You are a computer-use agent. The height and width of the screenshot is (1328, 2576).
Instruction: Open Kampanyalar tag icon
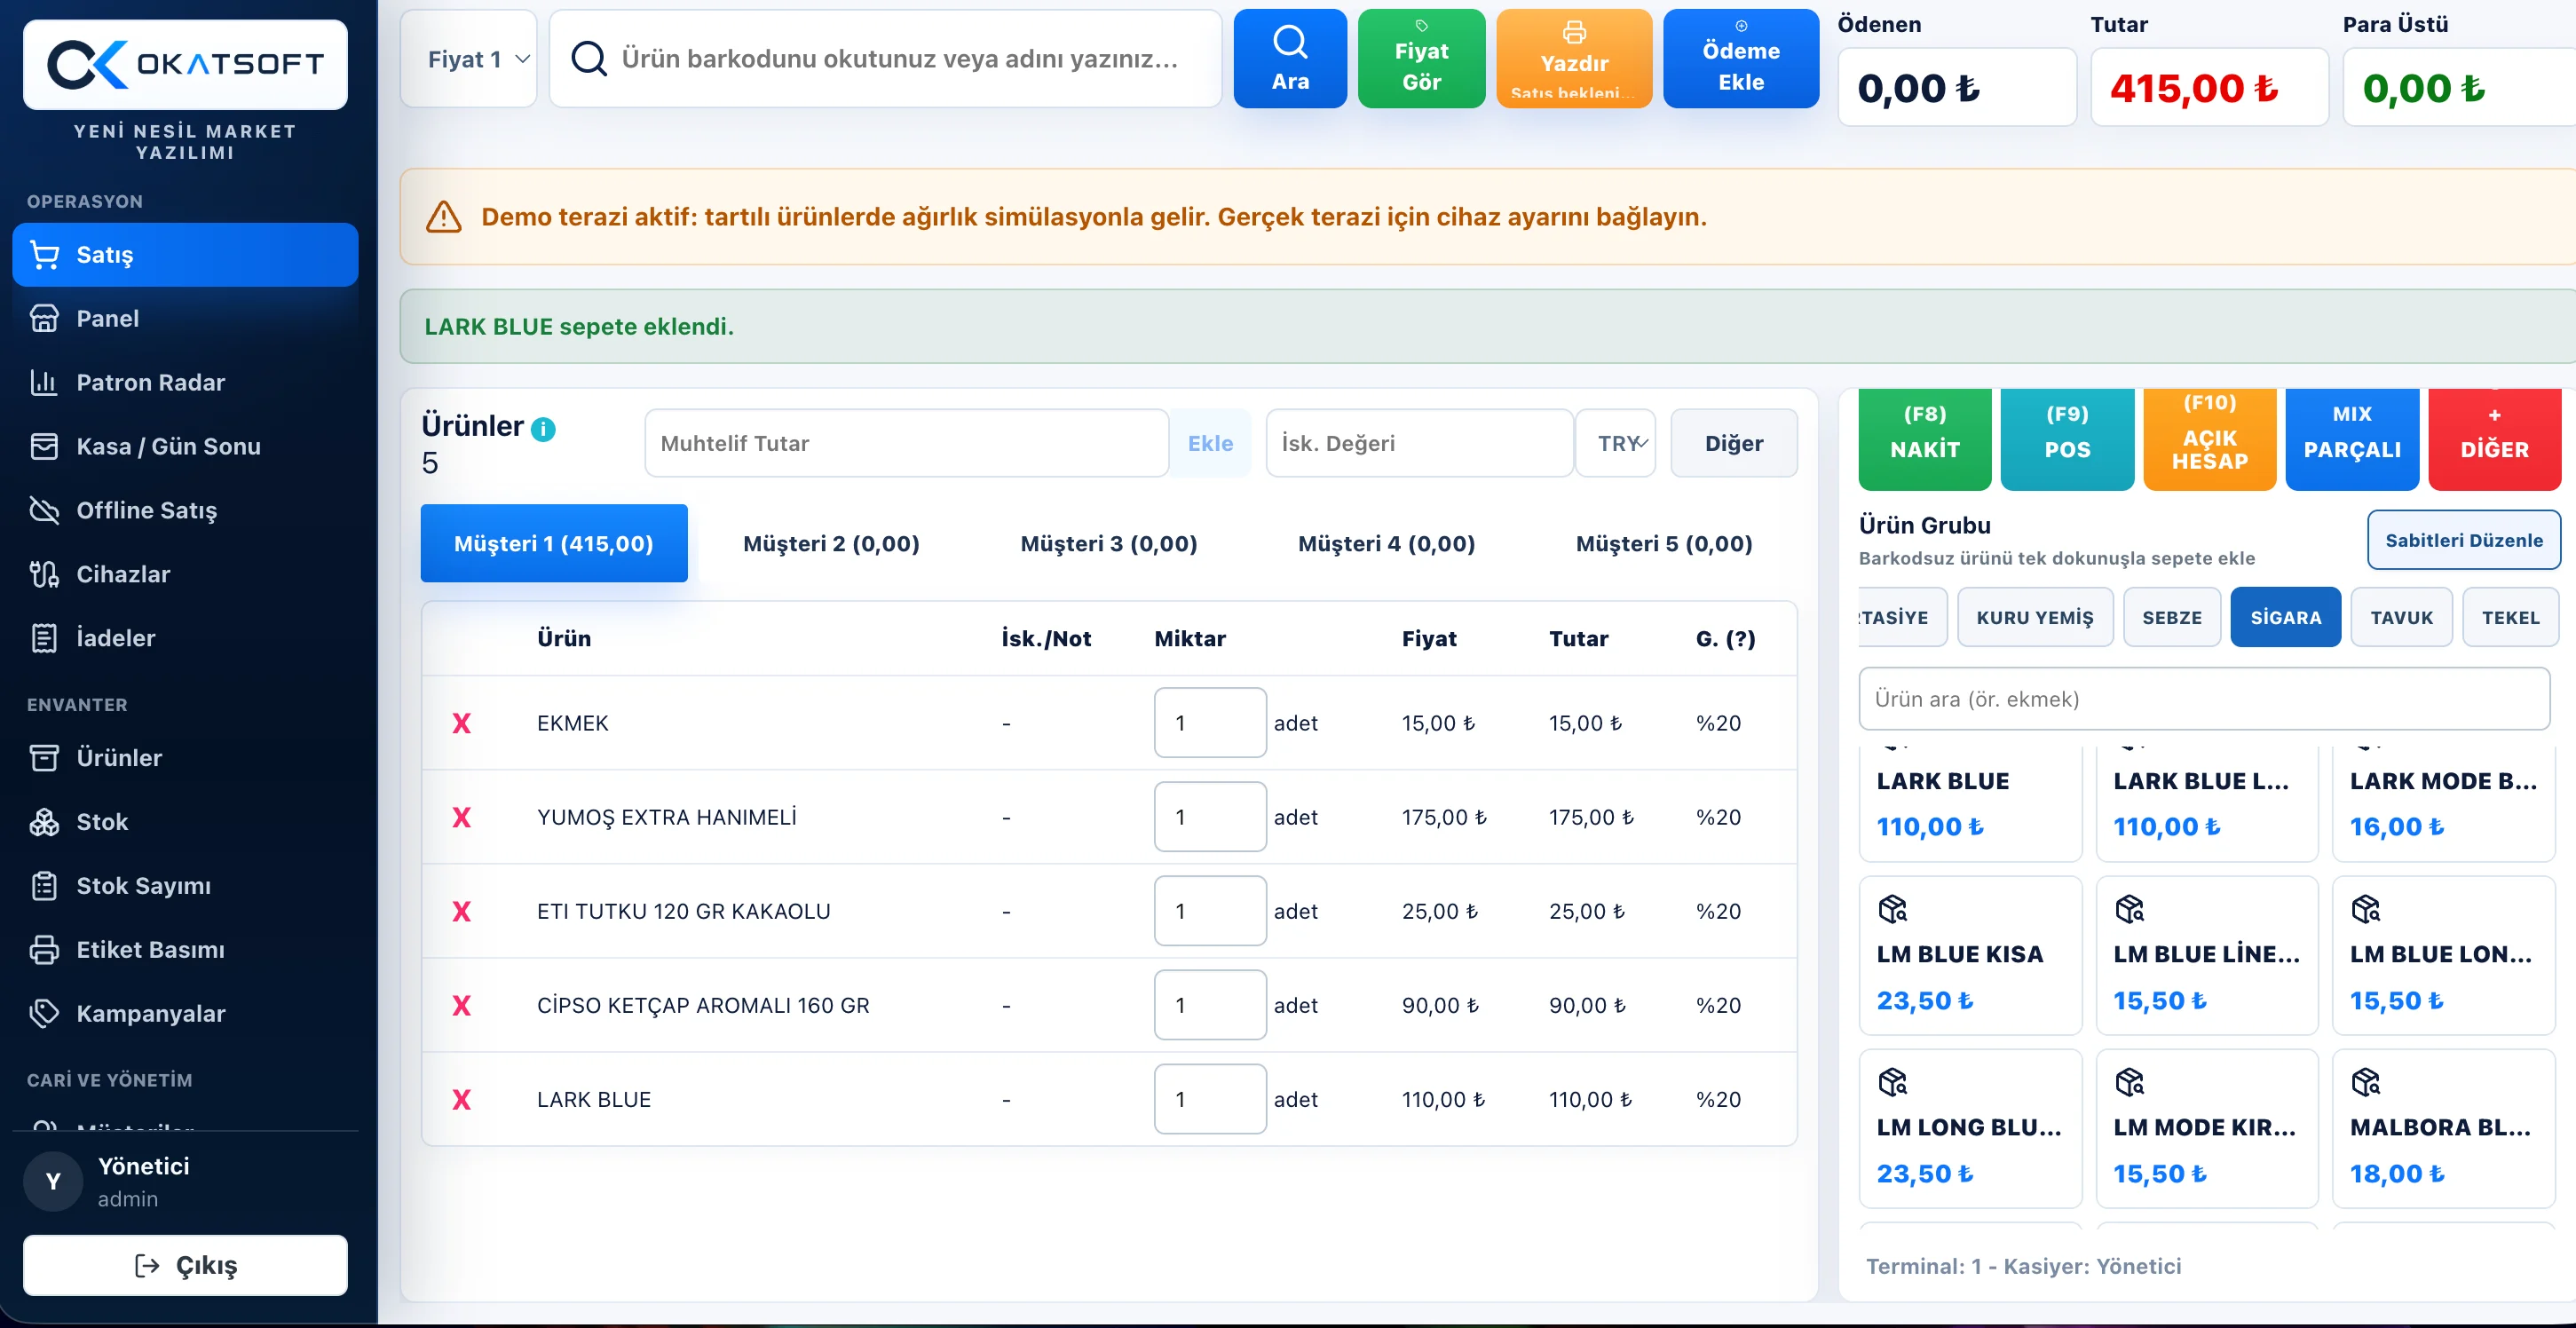[x=44, y=1014]
